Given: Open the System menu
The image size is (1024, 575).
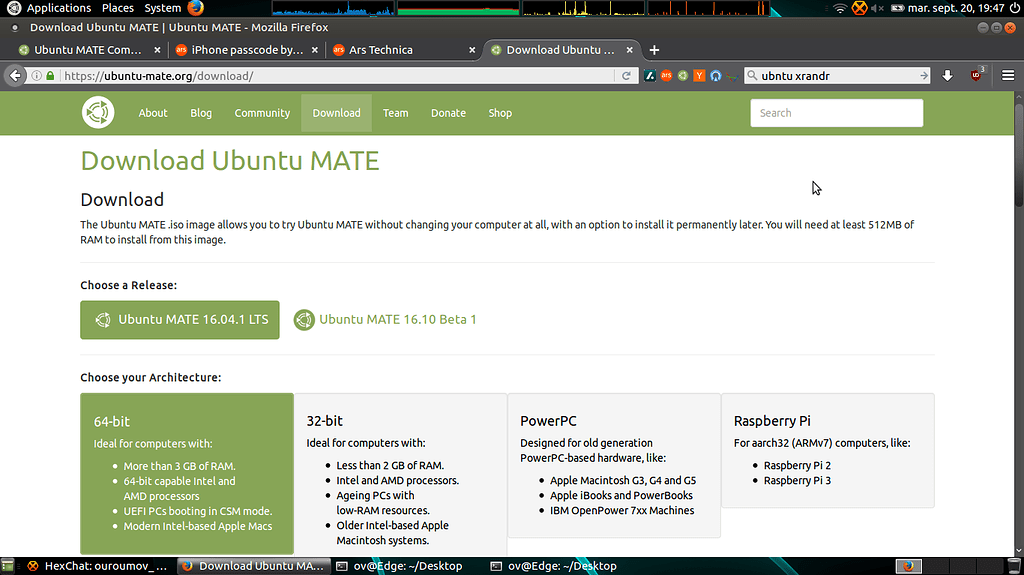Looking at the screenshot, I should tap(163, 8).
